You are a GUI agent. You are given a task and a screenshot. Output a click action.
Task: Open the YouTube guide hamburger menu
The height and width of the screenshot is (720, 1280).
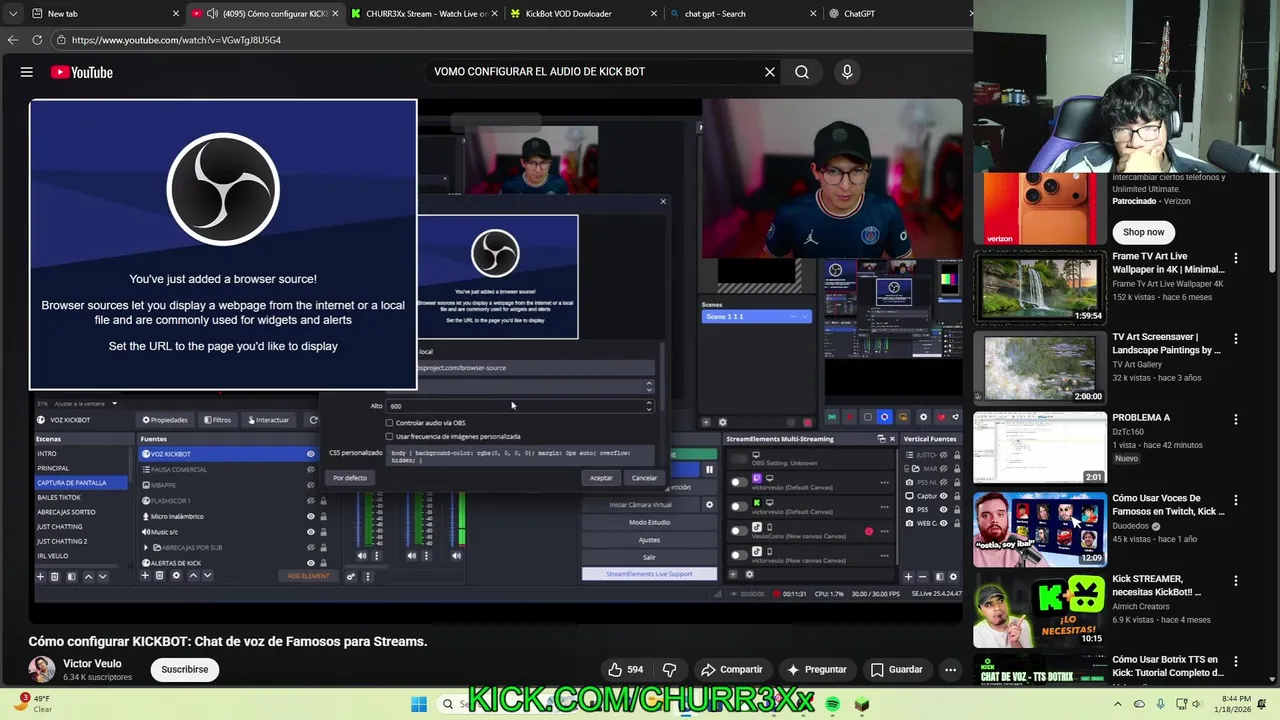tap(27, 72)
